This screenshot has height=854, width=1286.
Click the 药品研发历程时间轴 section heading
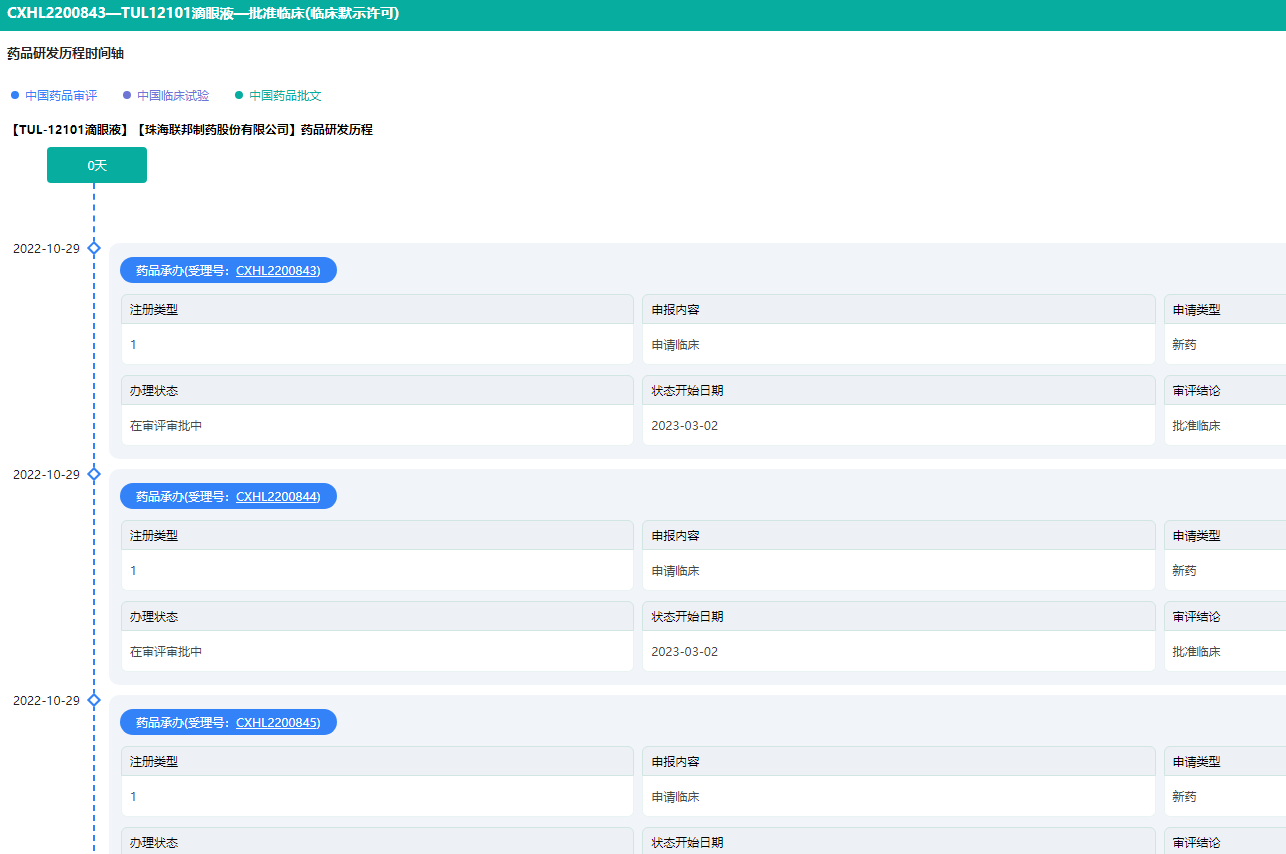click(66, 54)
